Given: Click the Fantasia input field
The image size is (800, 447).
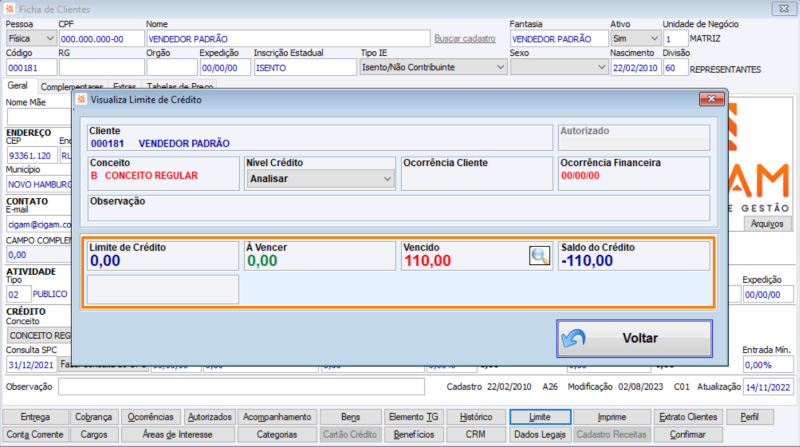Looking at the screenshot, I should click(x=559, y=39).
